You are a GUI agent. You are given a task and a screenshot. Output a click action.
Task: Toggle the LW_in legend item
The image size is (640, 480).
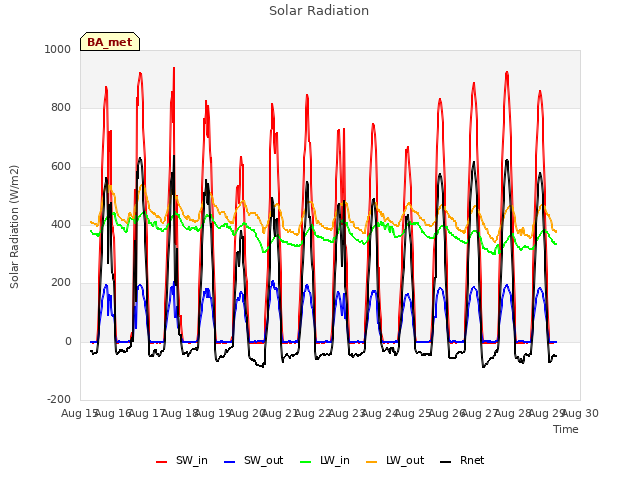325,460
